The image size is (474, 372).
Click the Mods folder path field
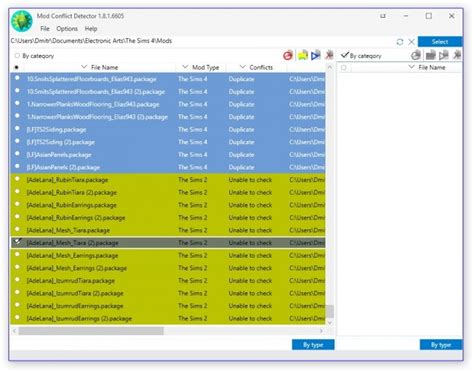pyautogui.click(x=202, y=41)
